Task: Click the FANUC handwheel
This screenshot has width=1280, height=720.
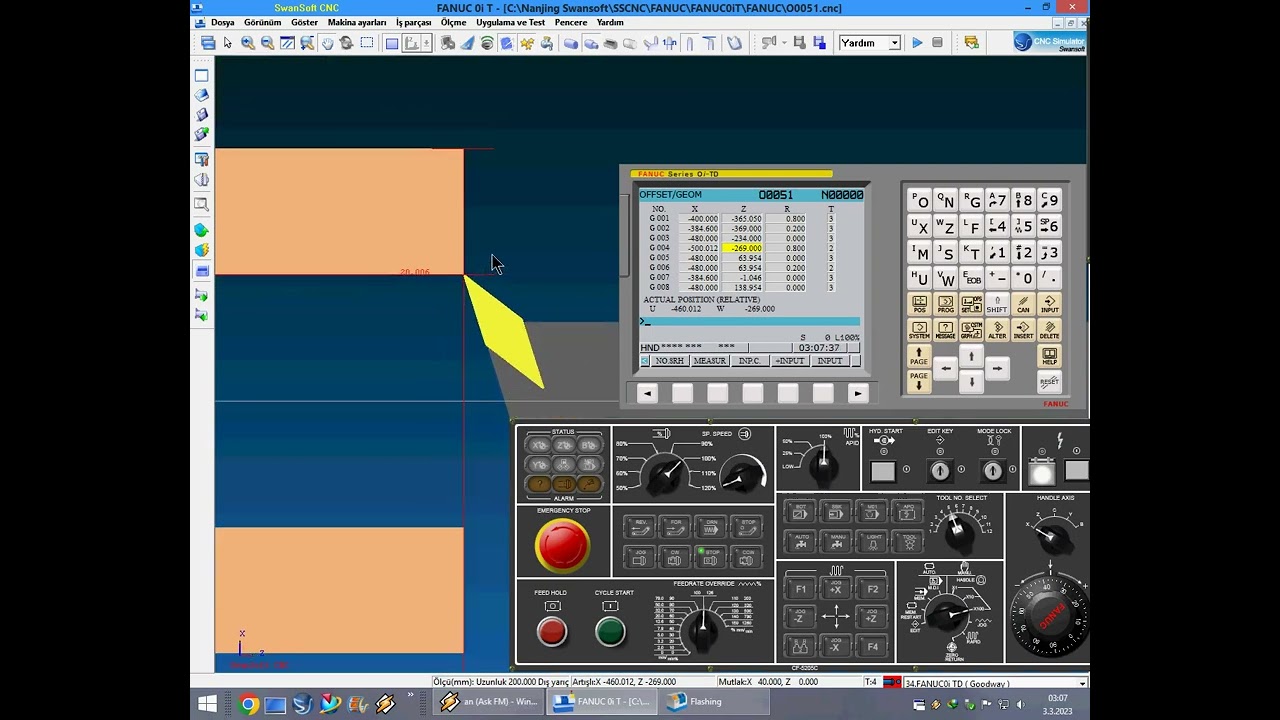Action: pos(1051,616)
